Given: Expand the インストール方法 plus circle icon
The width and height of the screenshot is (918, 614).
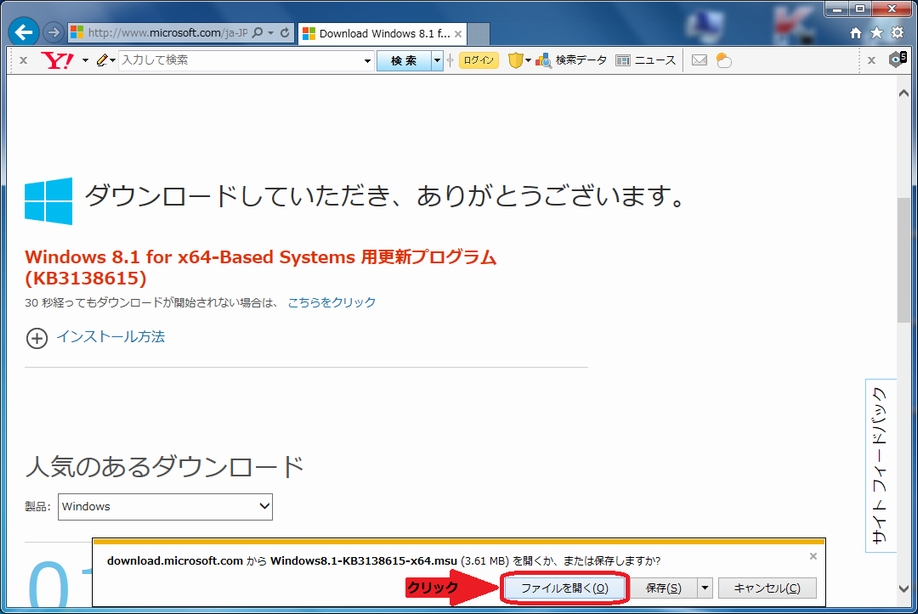Looking at the screenshot, I should click(x=37, y=338).
